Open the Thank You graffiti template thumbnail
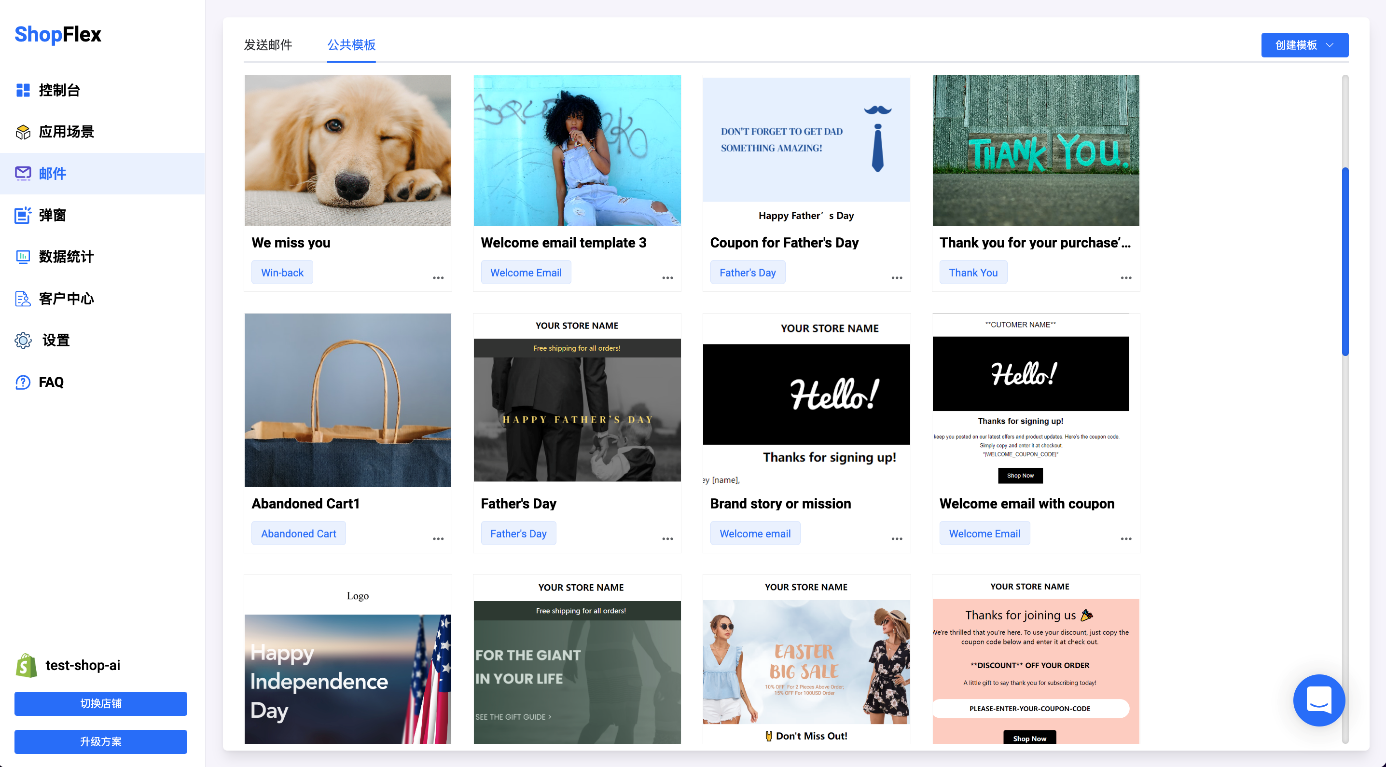 coord(1035,151)
